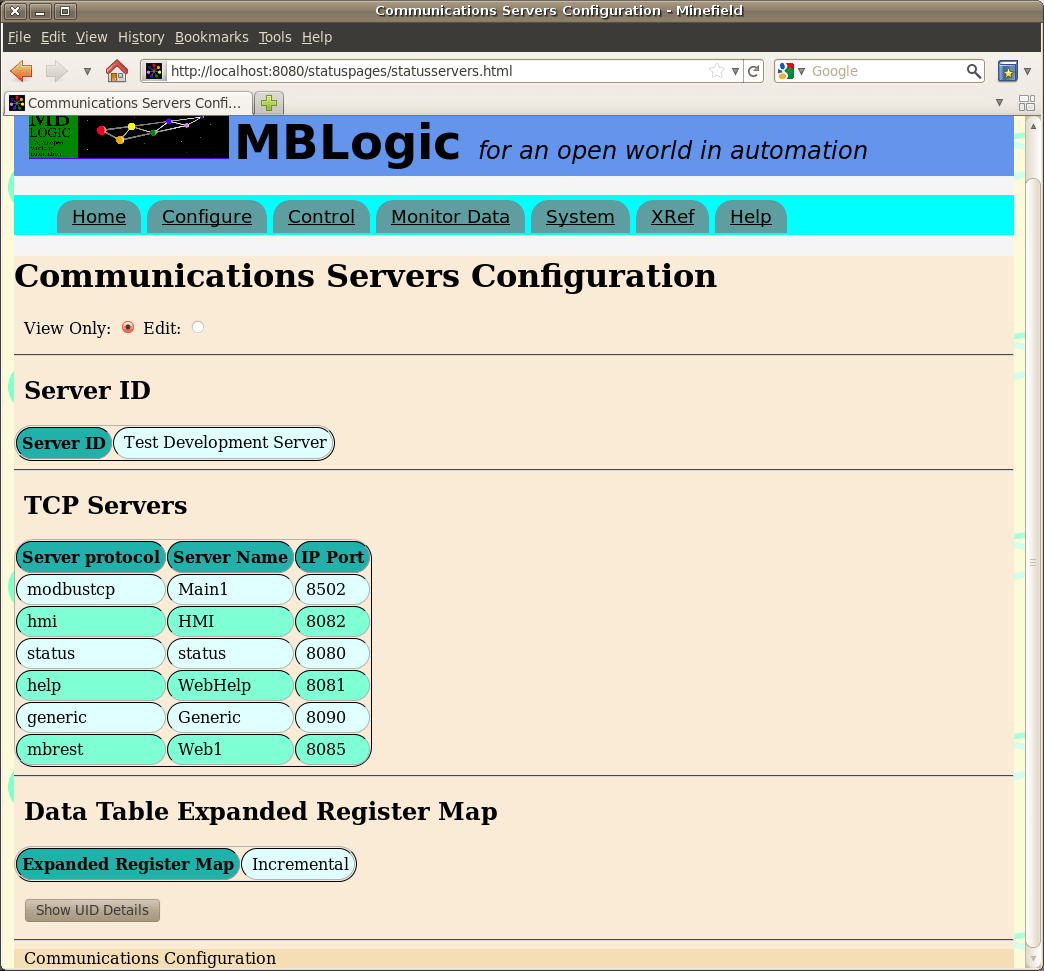The width and height of the screenshot is (1044, 971).
Task: Click the IP Port column header
Action: [x=332, y=557]
